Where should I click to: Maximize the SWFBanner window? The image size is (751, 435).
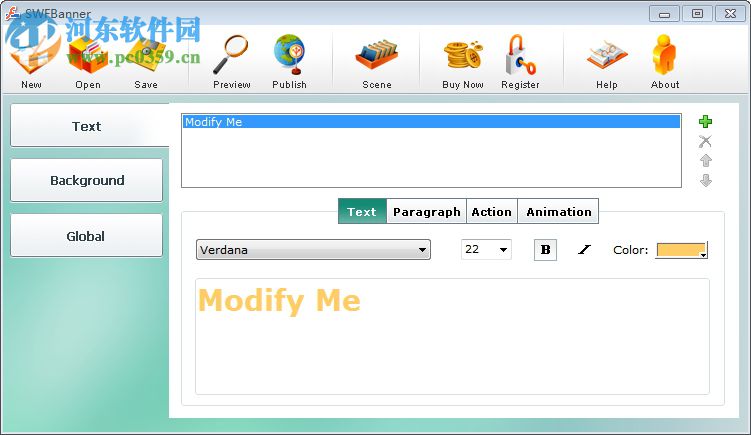(x=697, y=13)
